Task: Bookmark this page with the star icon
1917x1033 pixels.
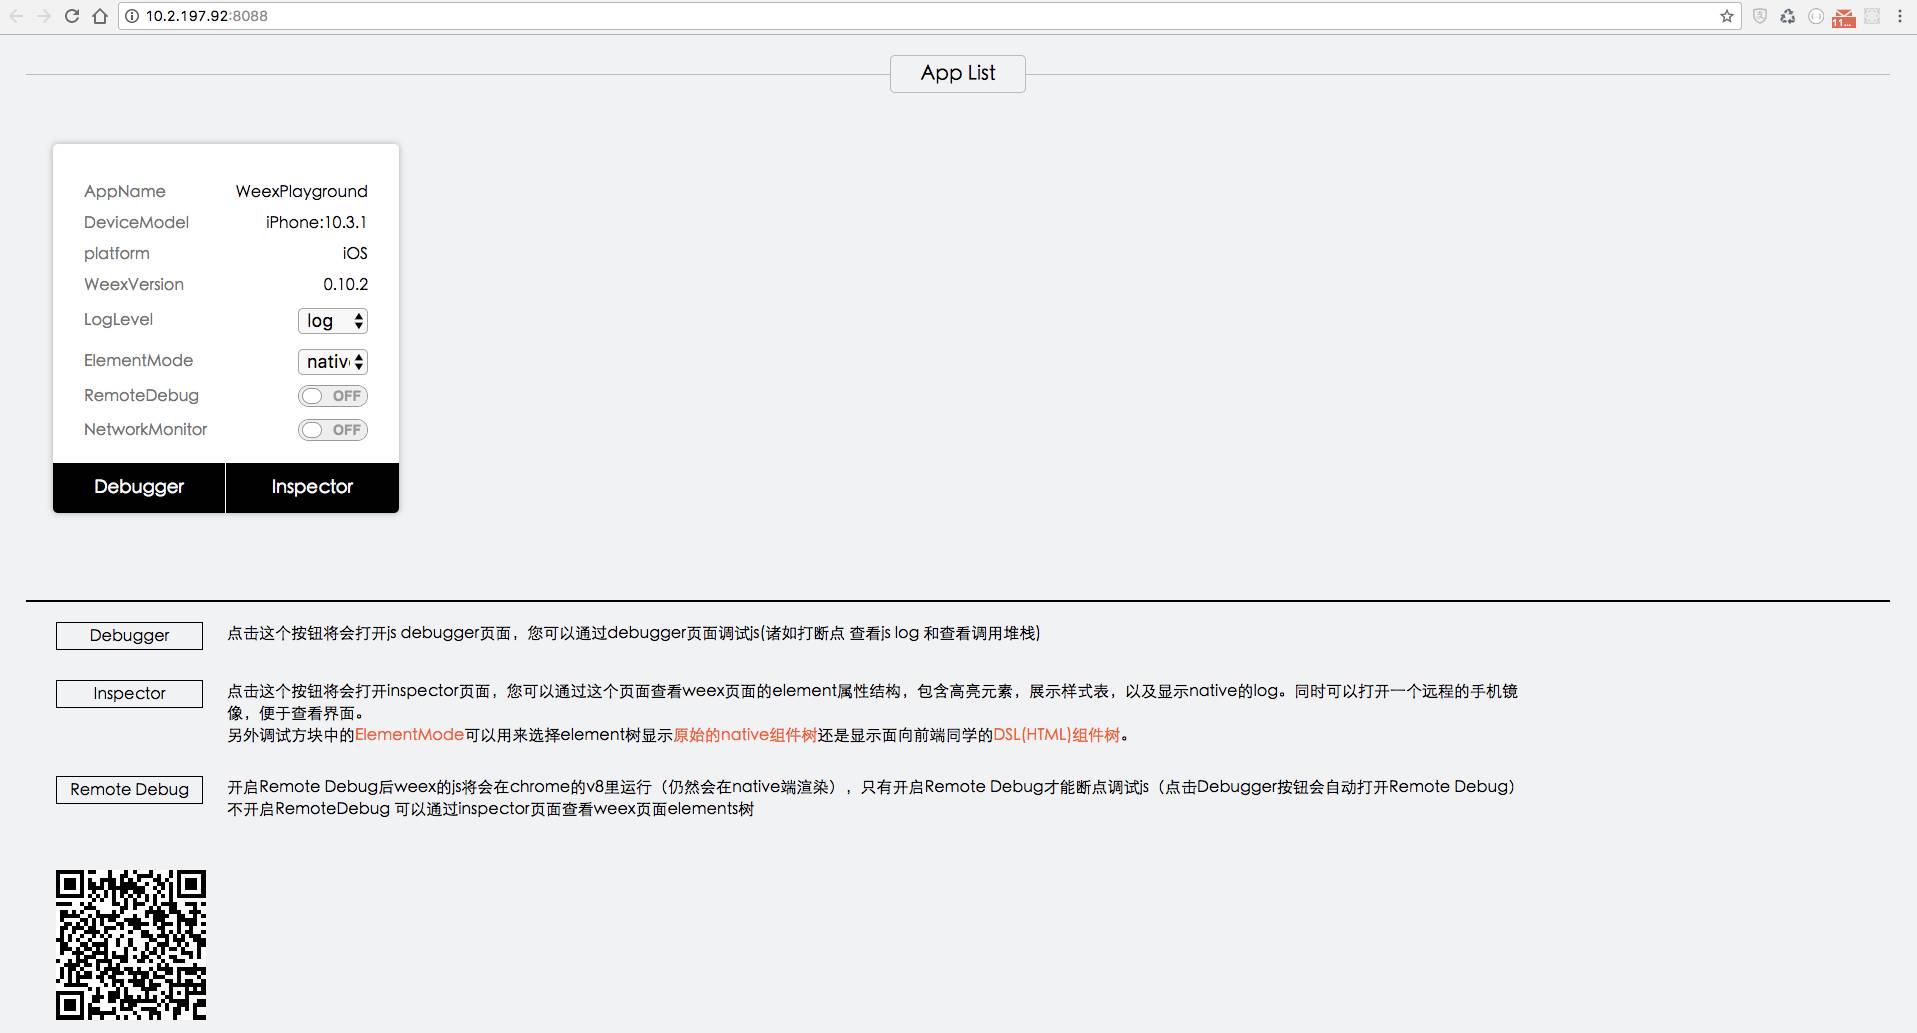Action: tap(1727, 16)
